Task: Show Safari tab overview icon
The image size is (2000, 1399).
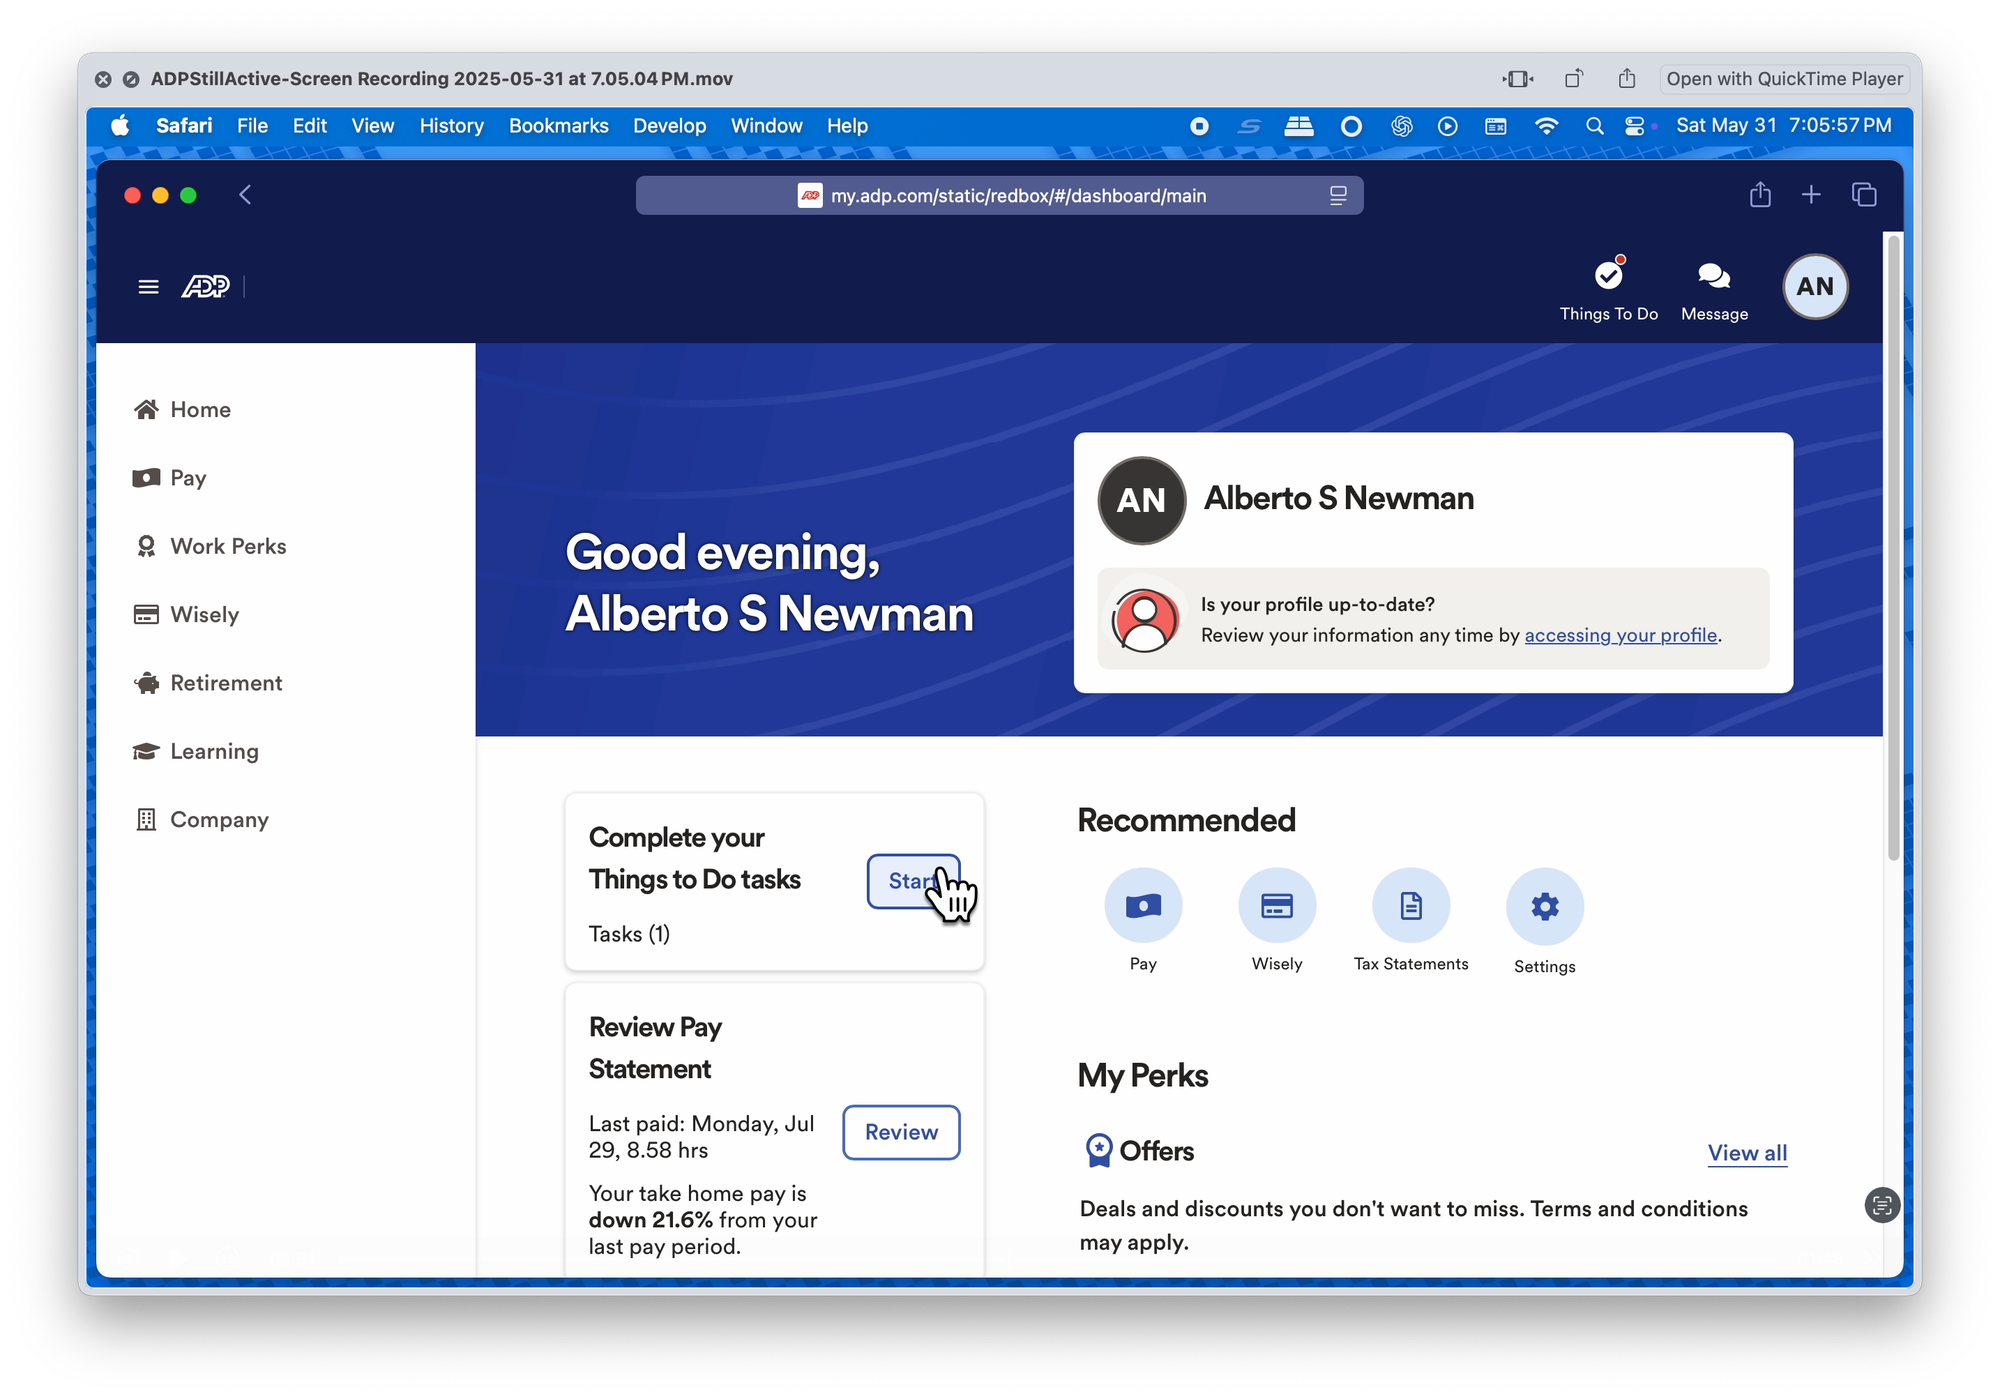Action: (1864, 194)
